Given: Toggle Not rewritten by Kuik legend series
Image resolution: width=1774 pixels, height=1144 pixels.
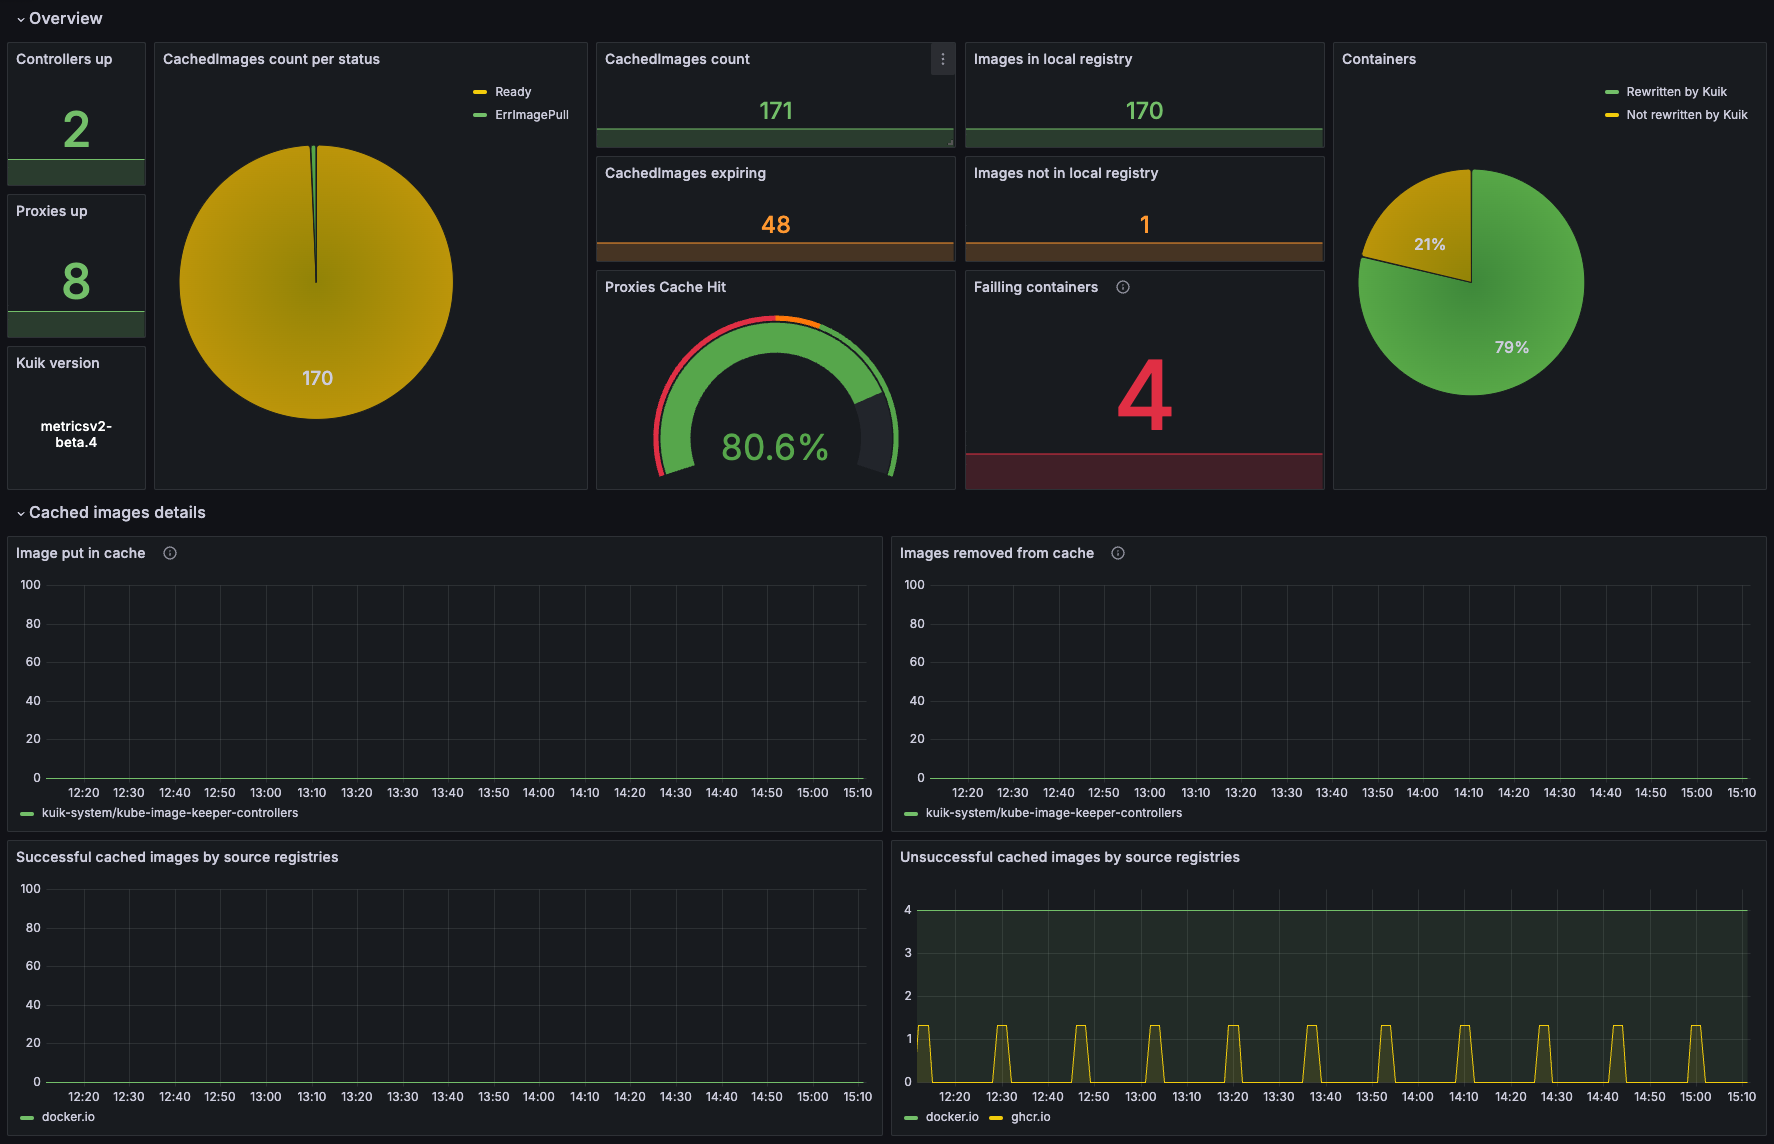Looking at the screenshot, I should [x=1687, y=115].
